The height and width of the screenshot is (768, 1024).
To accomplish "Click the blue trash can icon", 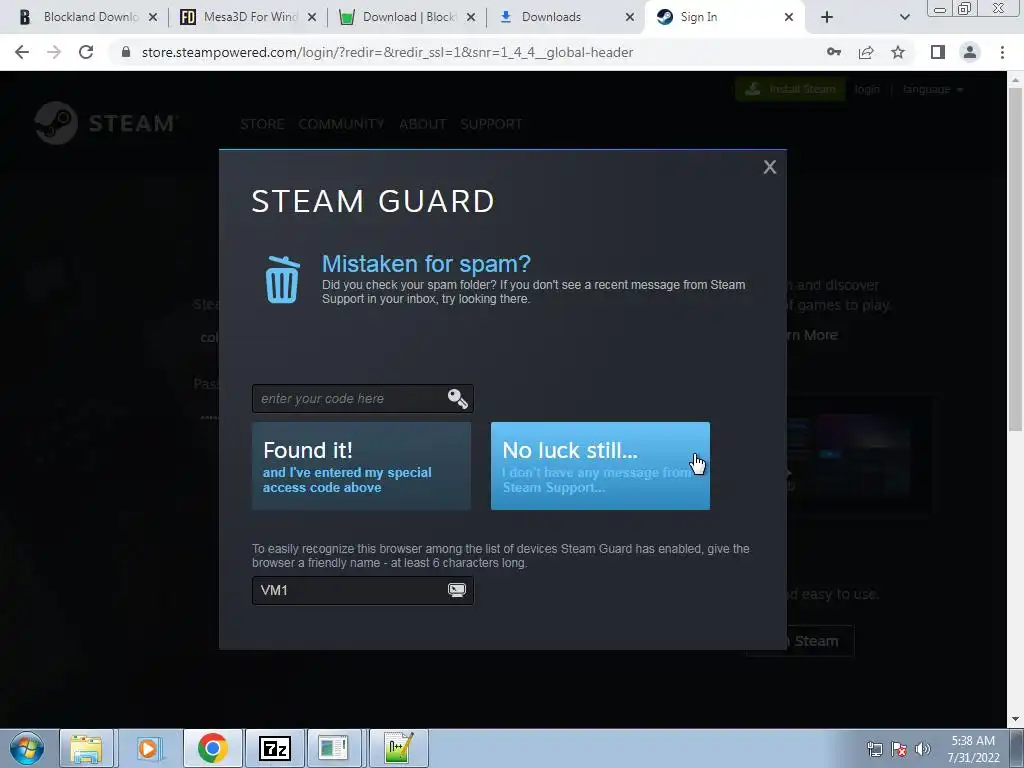I will [282, 280].
